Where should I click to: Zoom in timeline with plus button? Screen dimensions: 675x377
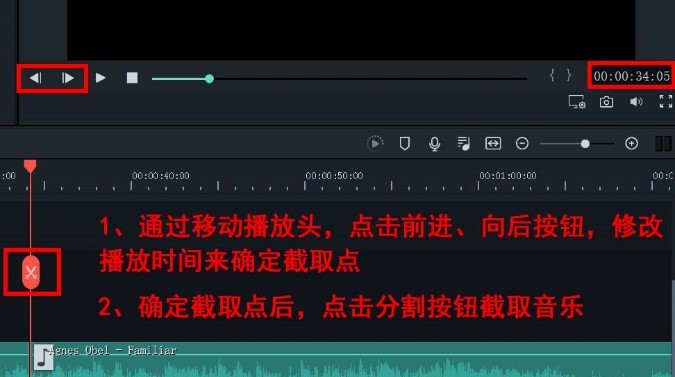pyautogui.click(x=632, y=143)
